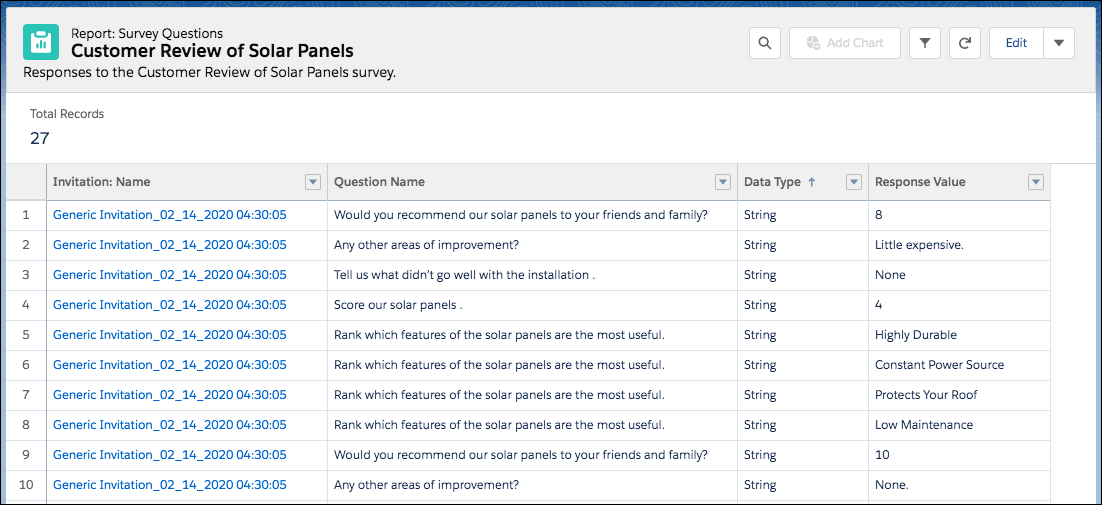Click 'Any other areas of improvement?' in row 2
The image size is (1102, 505).
(x=533, y=245)
